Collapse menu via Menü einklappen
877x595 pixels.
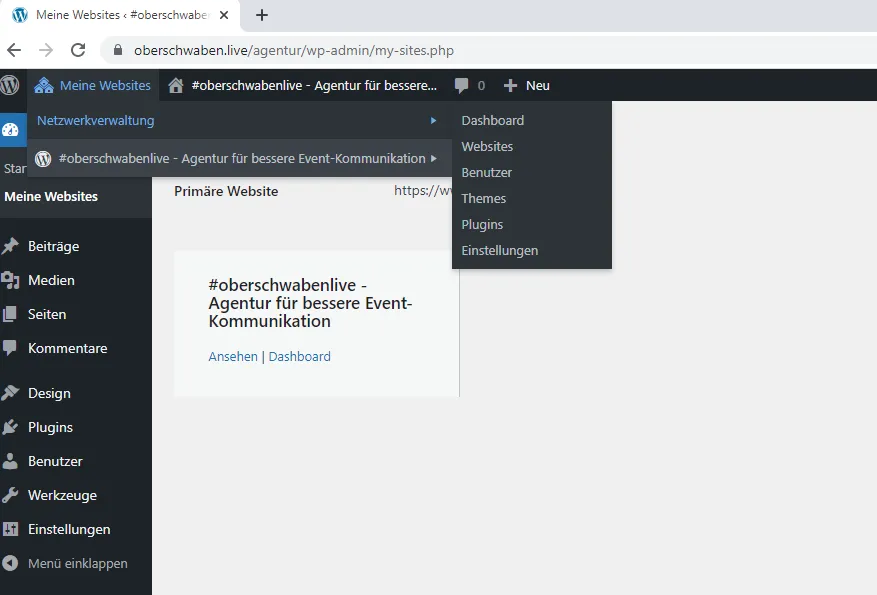pos(78,564)
